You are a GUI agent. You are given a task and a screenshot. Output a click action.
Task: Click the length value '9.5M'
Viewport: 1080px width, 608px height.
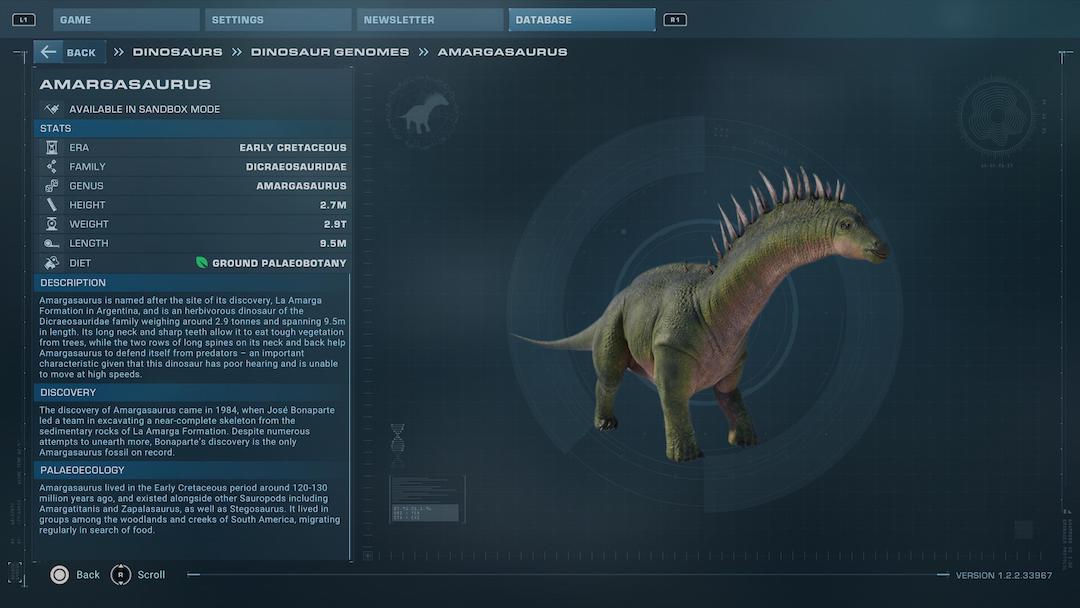point(333,243)
